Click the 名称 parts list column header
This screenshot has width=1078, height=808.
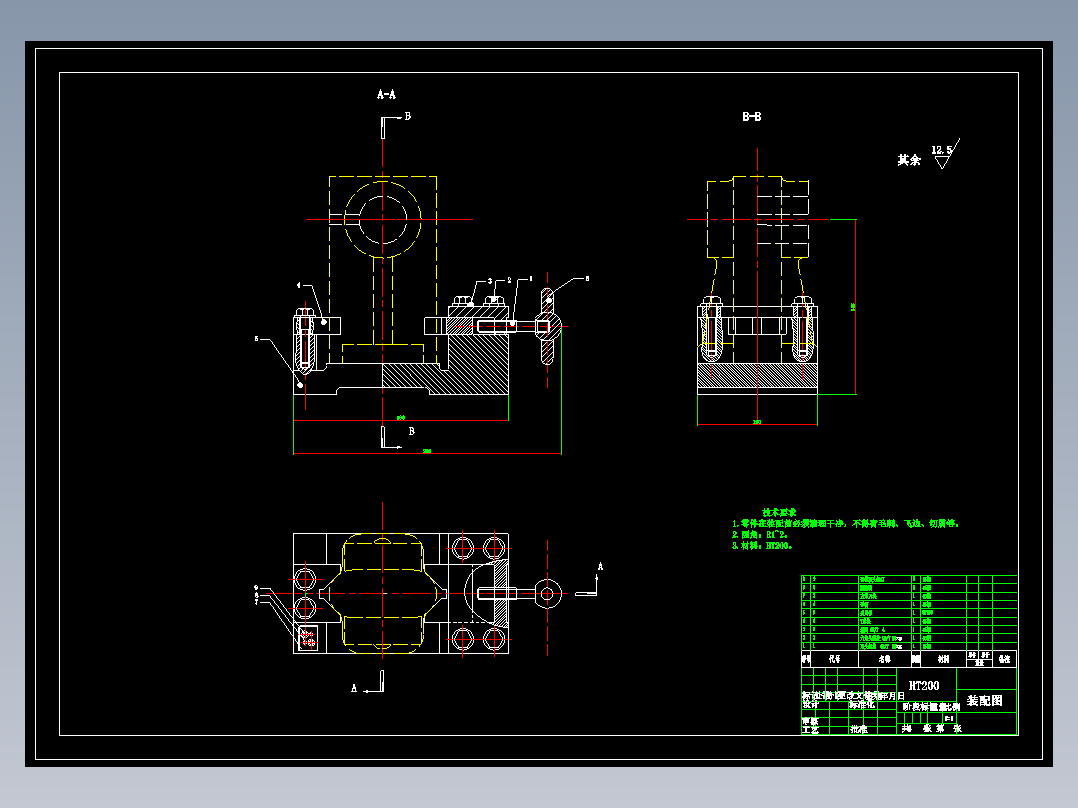(x=884, y=659)
